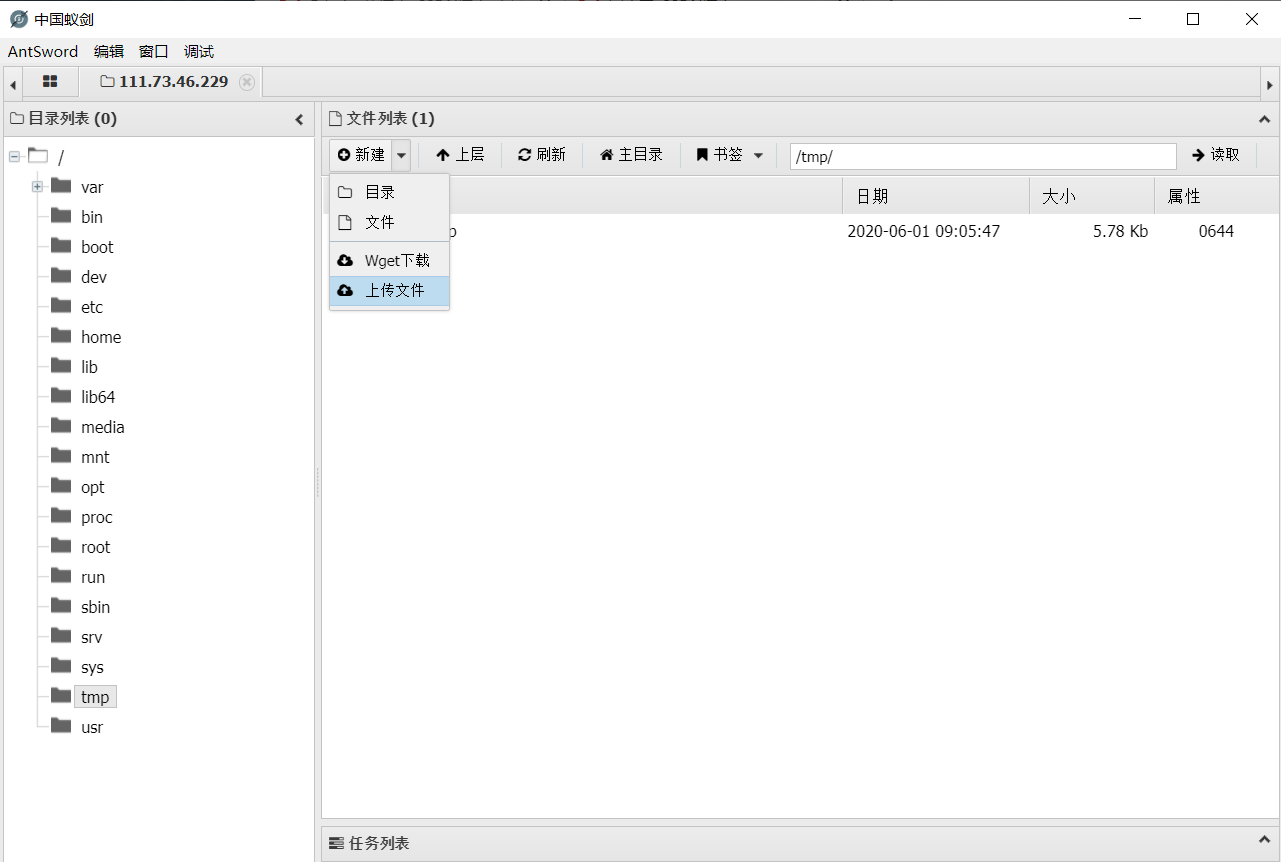Open the AntSword menu

43,52
